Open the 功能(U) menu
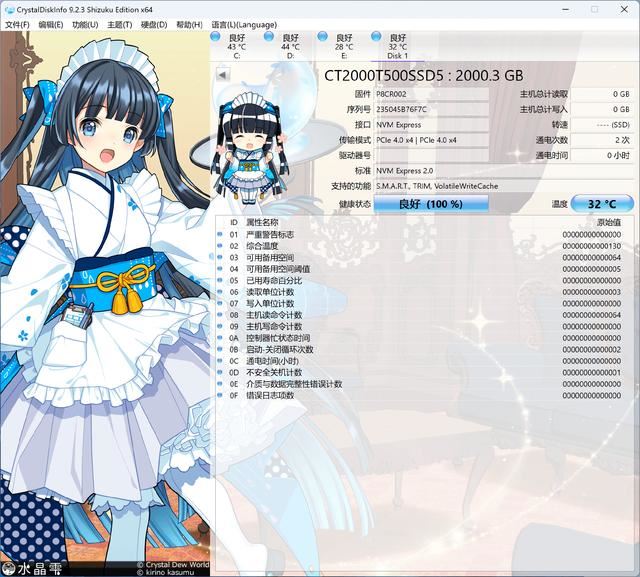 pyautogui.click(x=85, y=24)
